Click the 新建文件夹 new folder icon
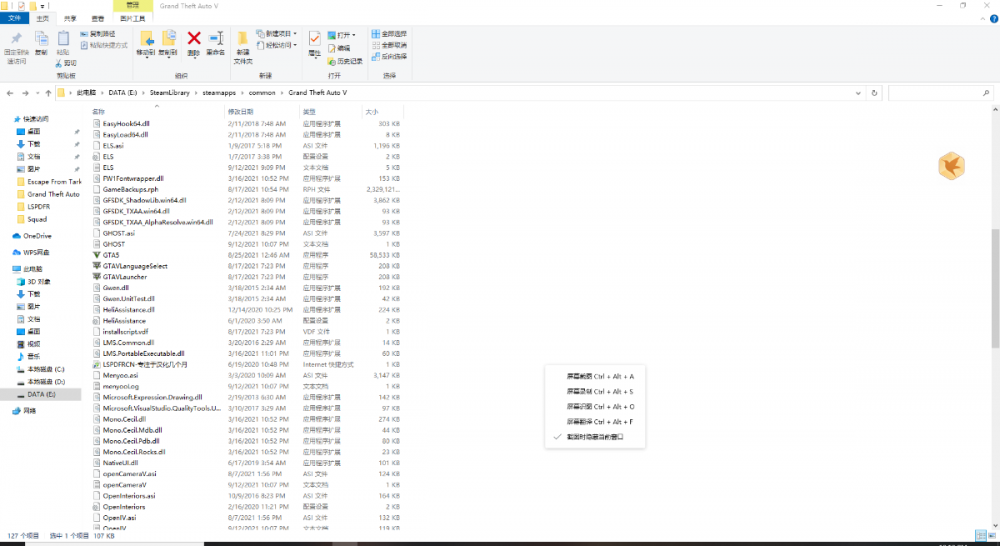Screen dimensions: 1000x546 tap(242, 39)
